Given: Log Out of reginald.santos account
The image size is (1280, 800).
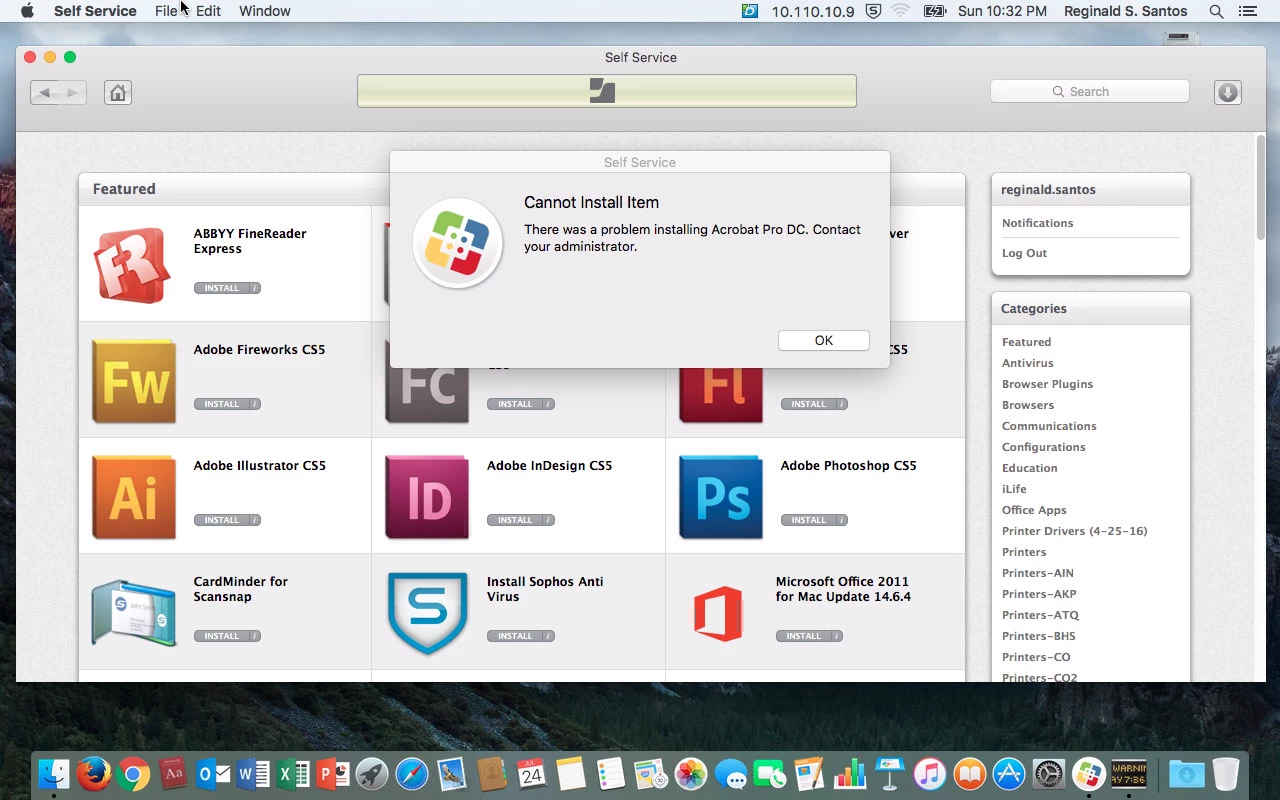Looking at the screenshot, I should pos(1024,253).
